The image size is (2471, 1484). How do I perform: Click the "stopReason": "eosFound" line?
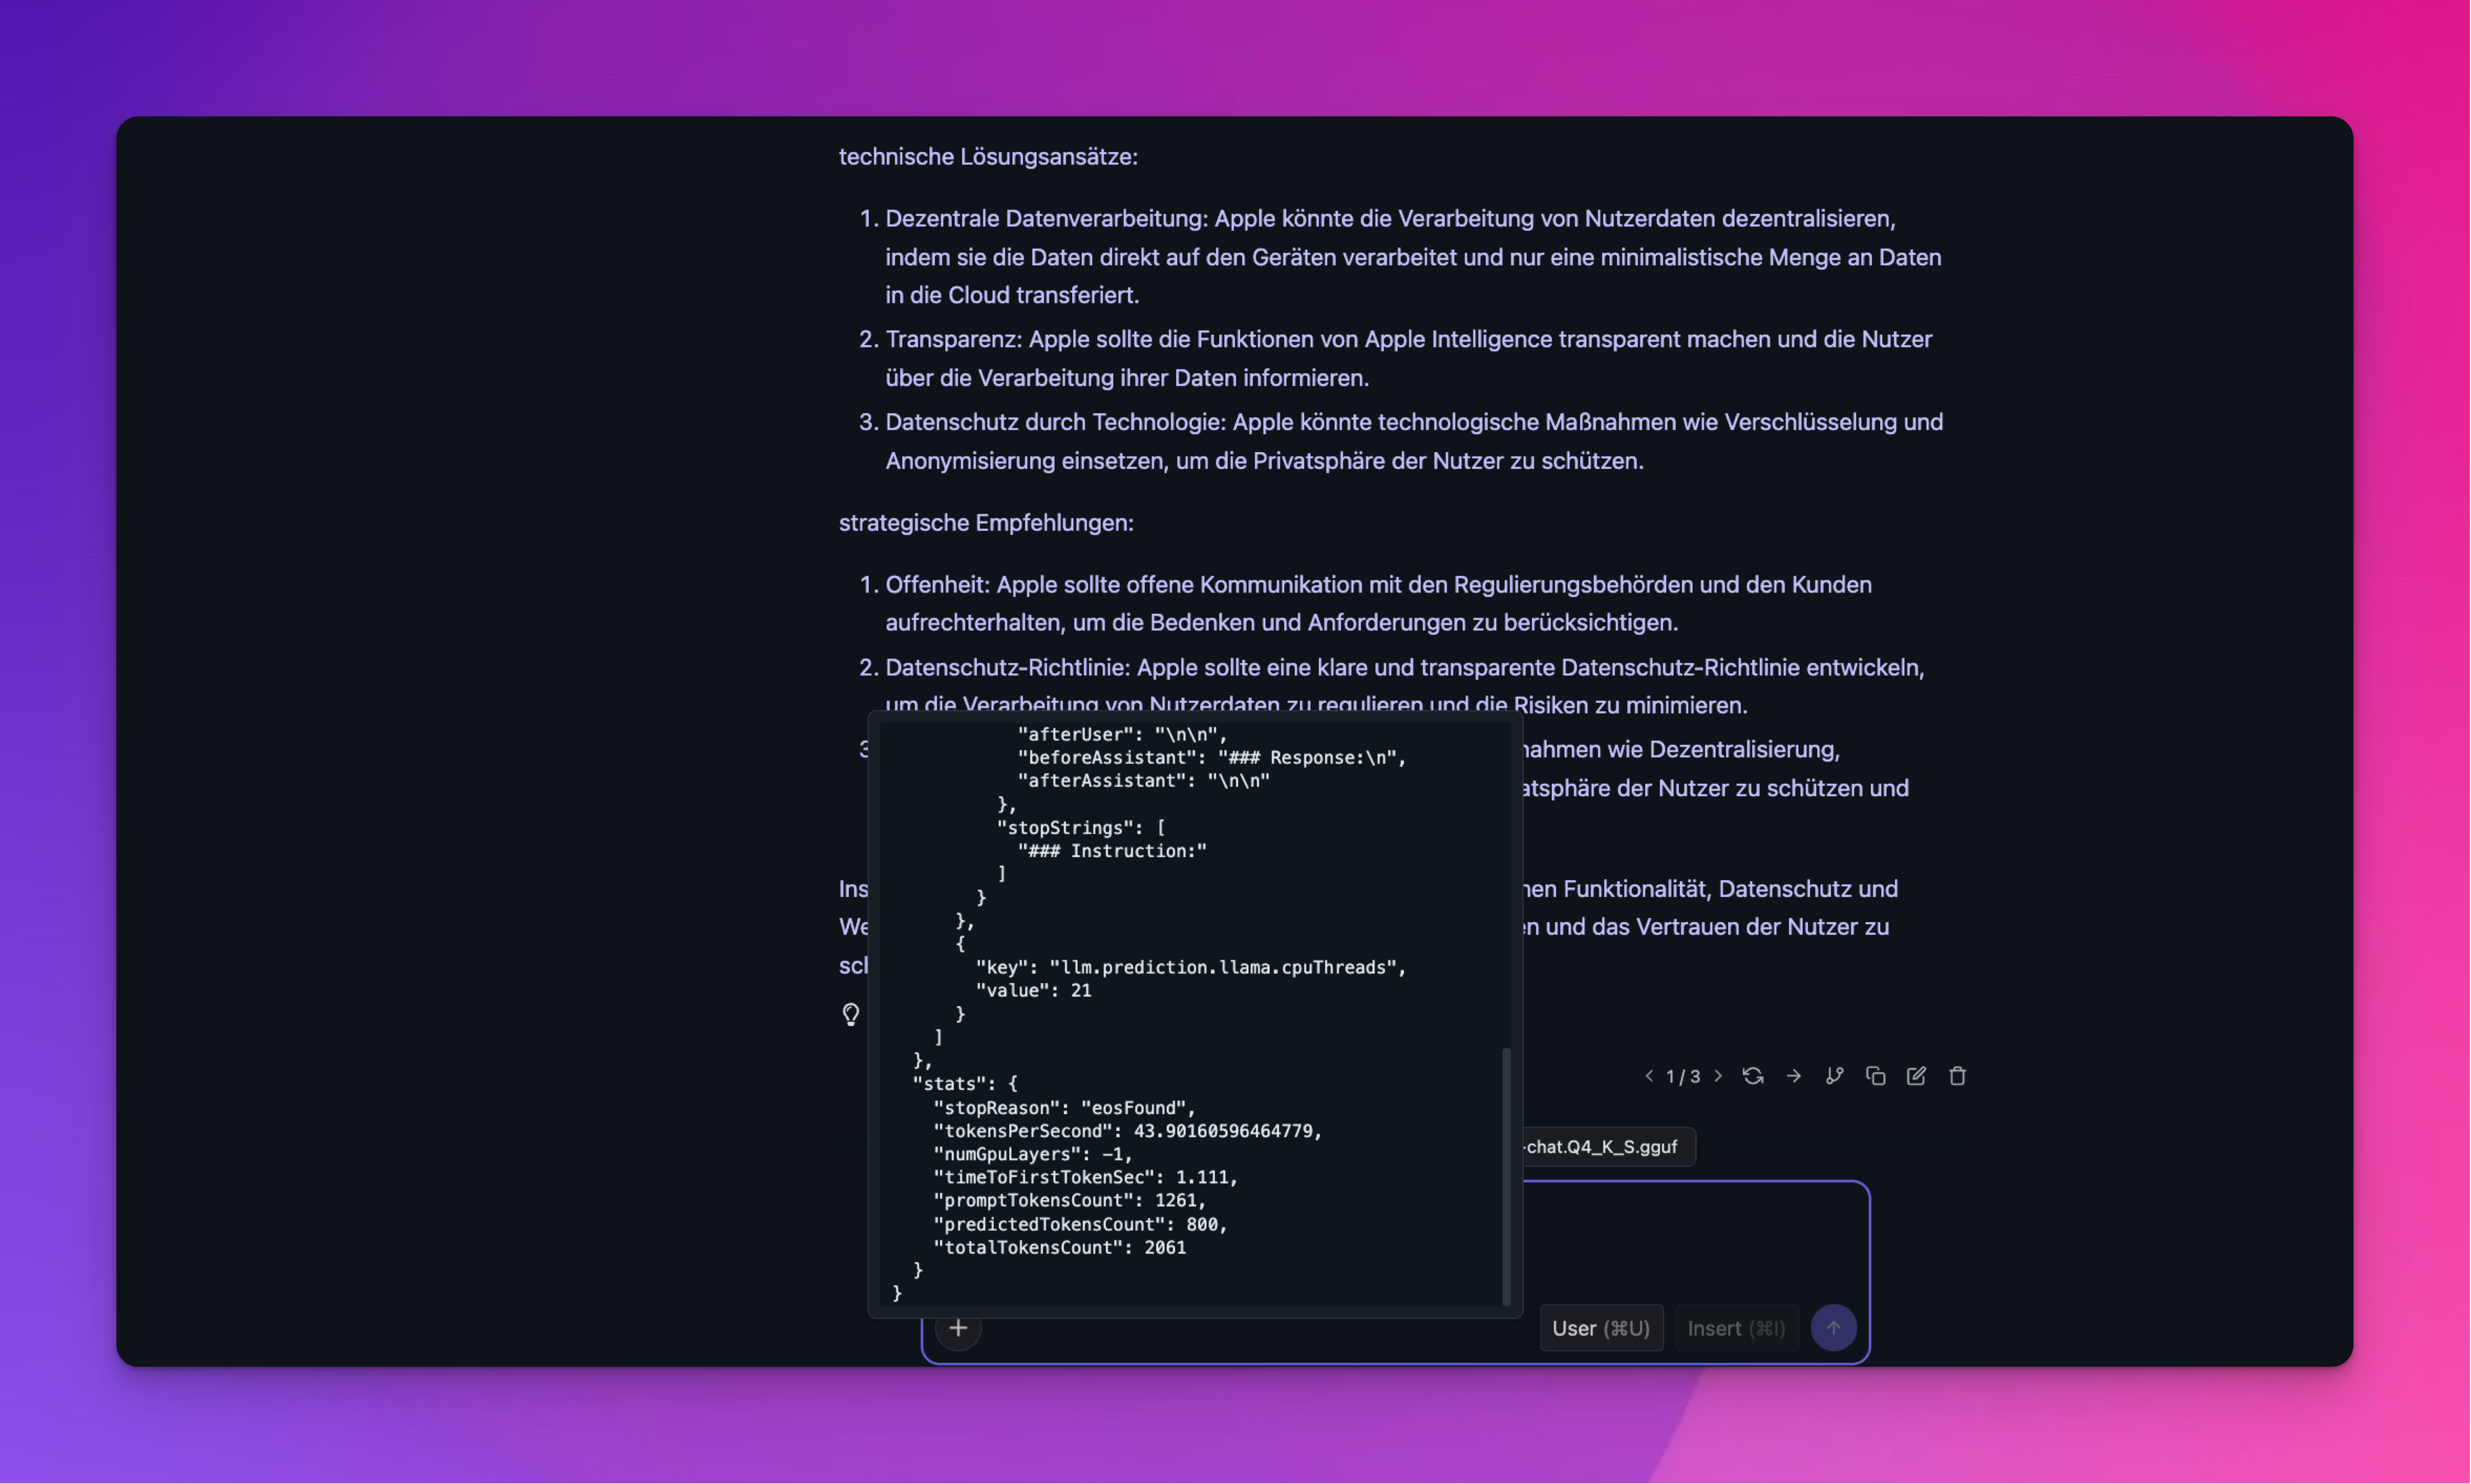click(x=1064, y=1108)
